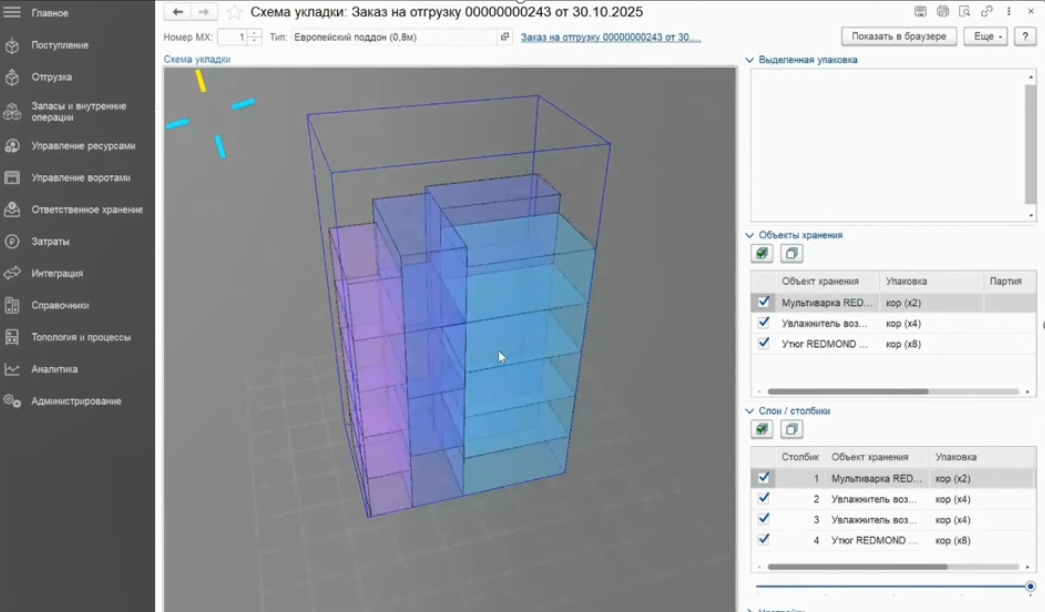Open the Управление ресурсами section icon
The width and height of the screenshot is (1045, 612).
click(12, 146)
